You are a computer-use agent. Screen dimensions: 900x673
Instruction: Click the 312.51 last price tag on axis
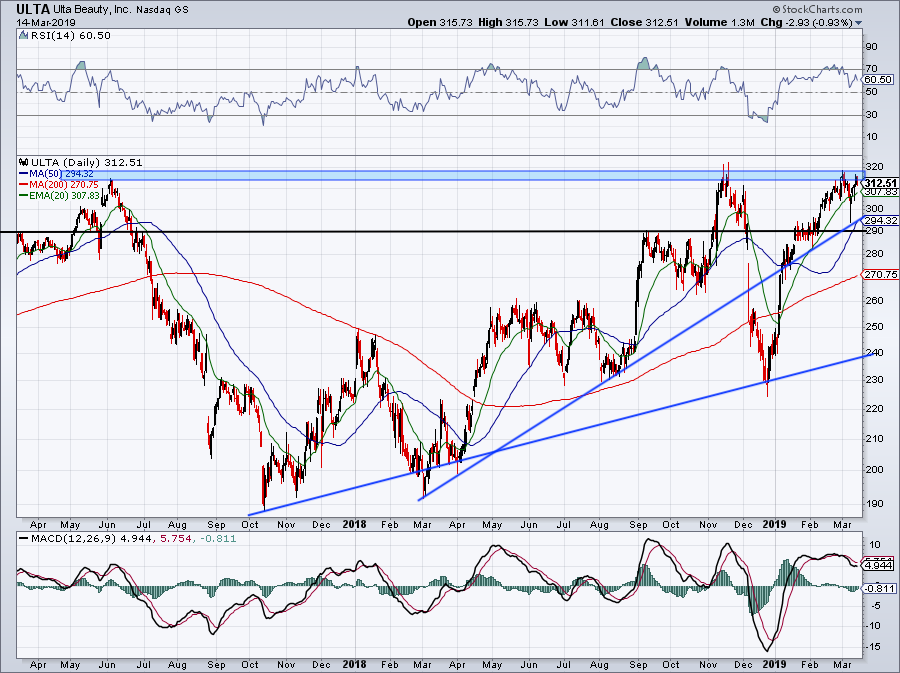click(880, 183)
